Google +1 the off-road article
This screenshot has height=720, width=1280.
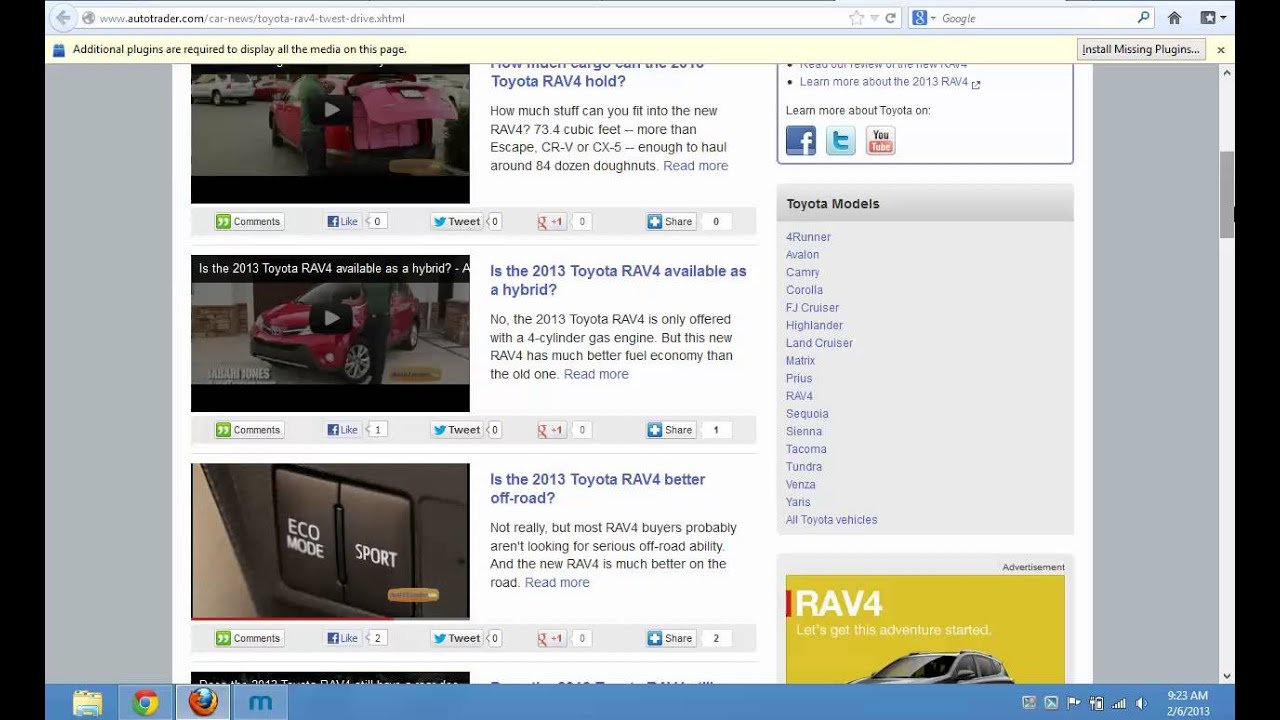point(551,638)
